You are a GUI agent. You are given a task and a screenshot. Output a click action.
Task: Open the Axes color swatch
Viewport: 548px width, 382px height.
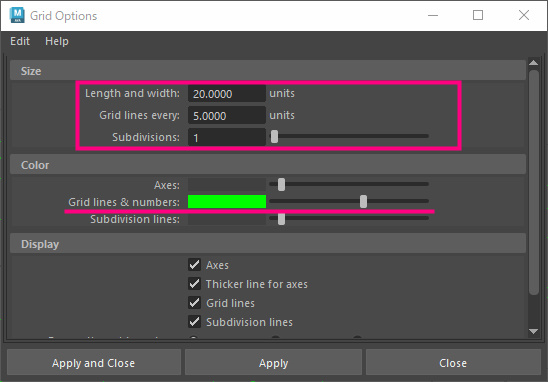[227, 185]
